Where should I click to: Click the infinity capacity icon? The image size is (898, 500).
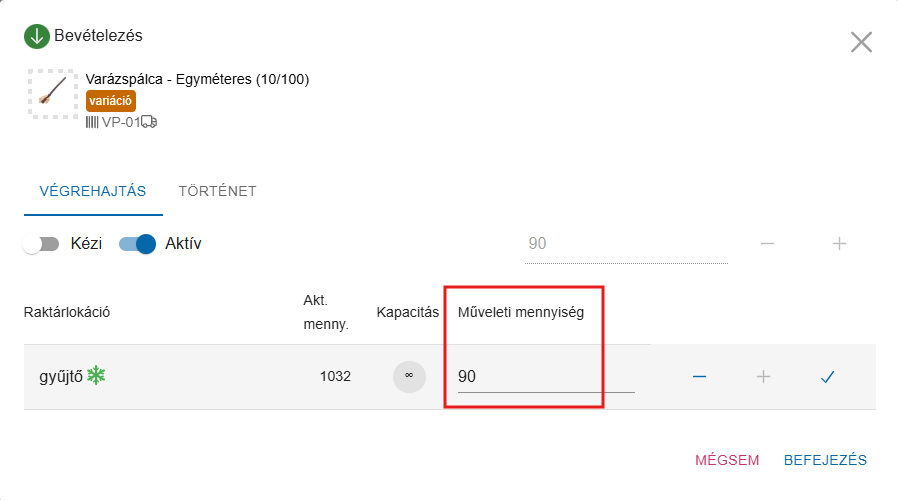[x=409, y=377]
